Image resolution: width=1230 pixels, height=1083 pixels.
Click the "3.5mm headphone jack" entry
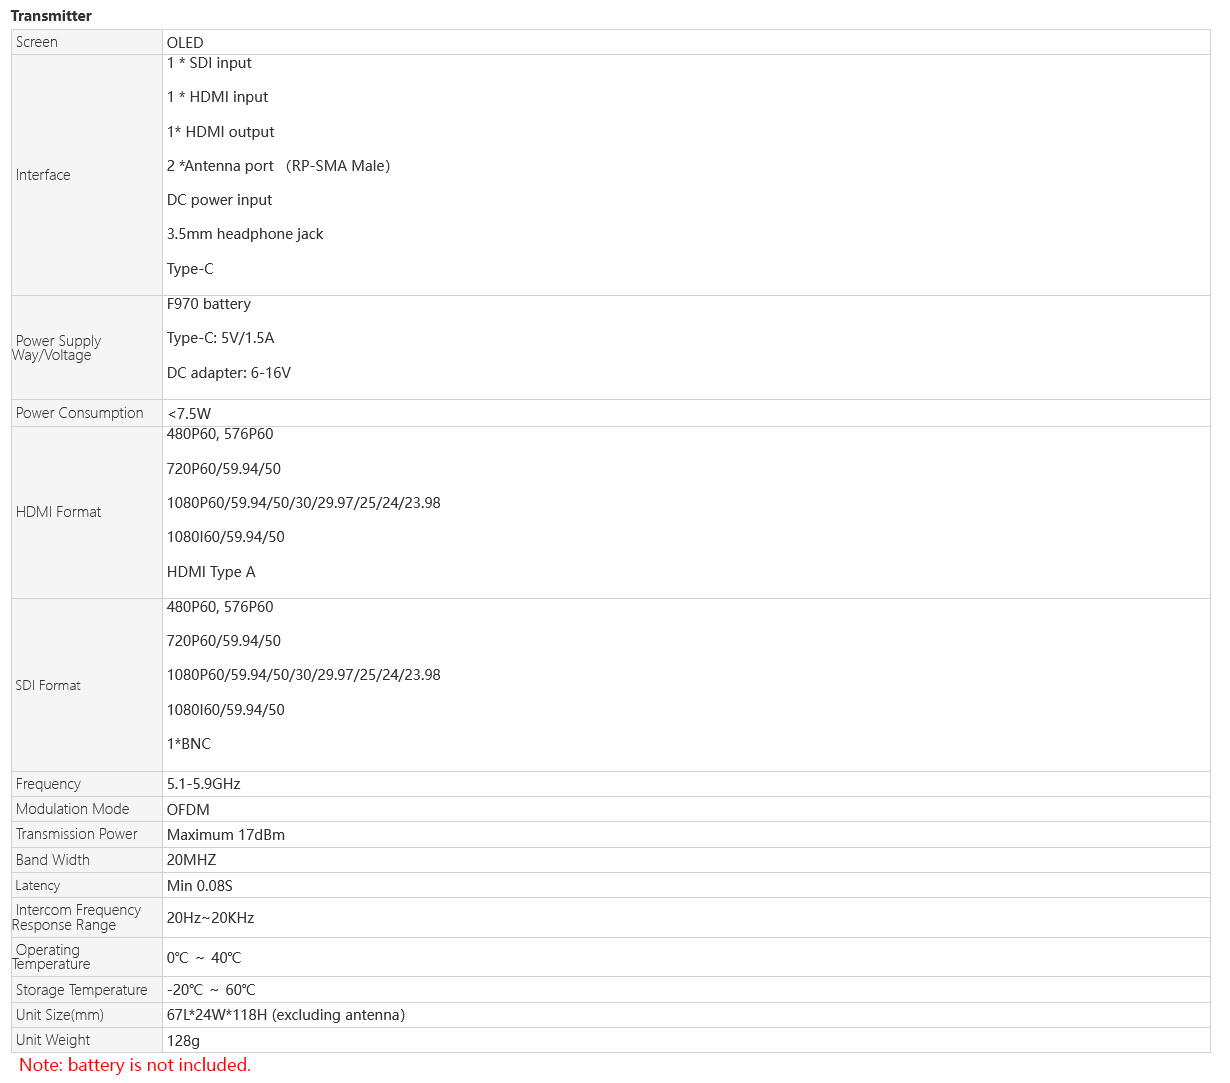coord(245,234)
